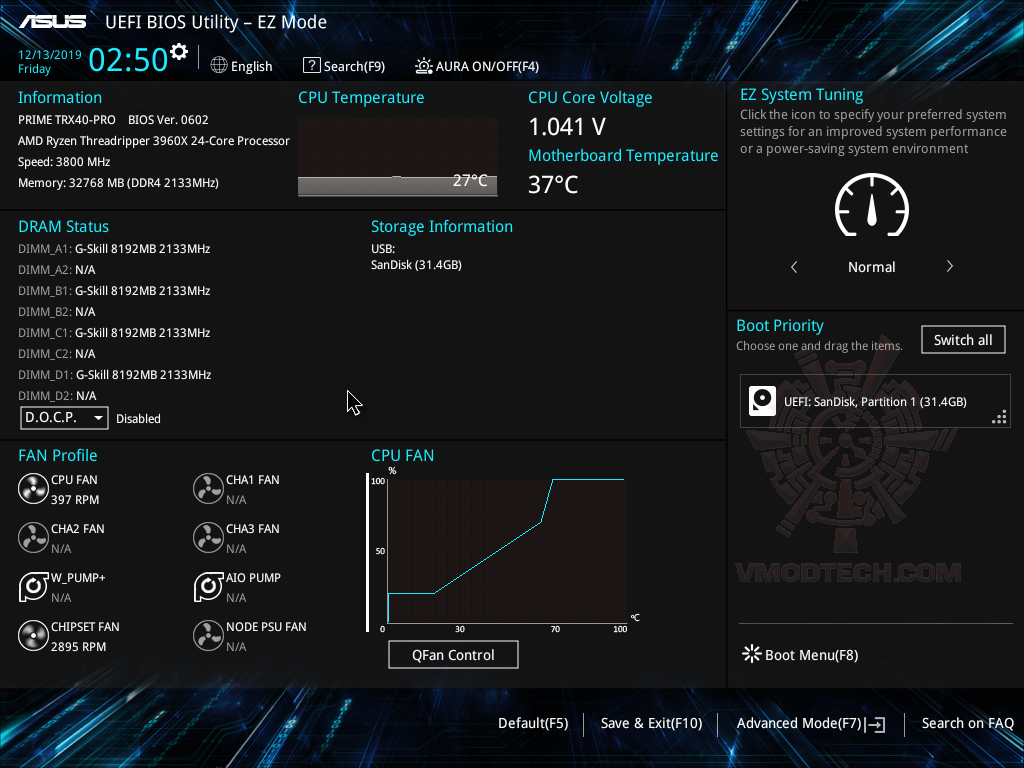Click DIMM_C1 G-Skill 8192MB entry

point(114,332)
